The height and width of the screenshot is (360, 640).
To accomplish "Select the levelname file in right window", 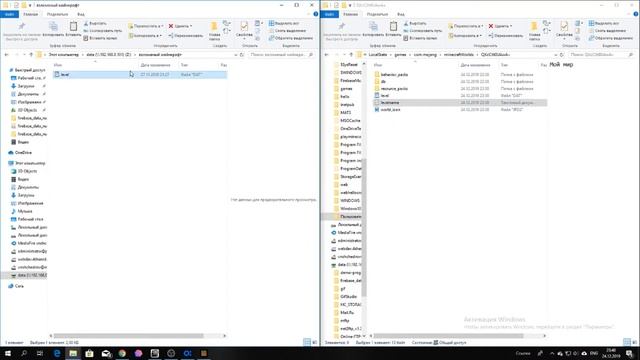I will pyautogui.click(x=460, y=103).
